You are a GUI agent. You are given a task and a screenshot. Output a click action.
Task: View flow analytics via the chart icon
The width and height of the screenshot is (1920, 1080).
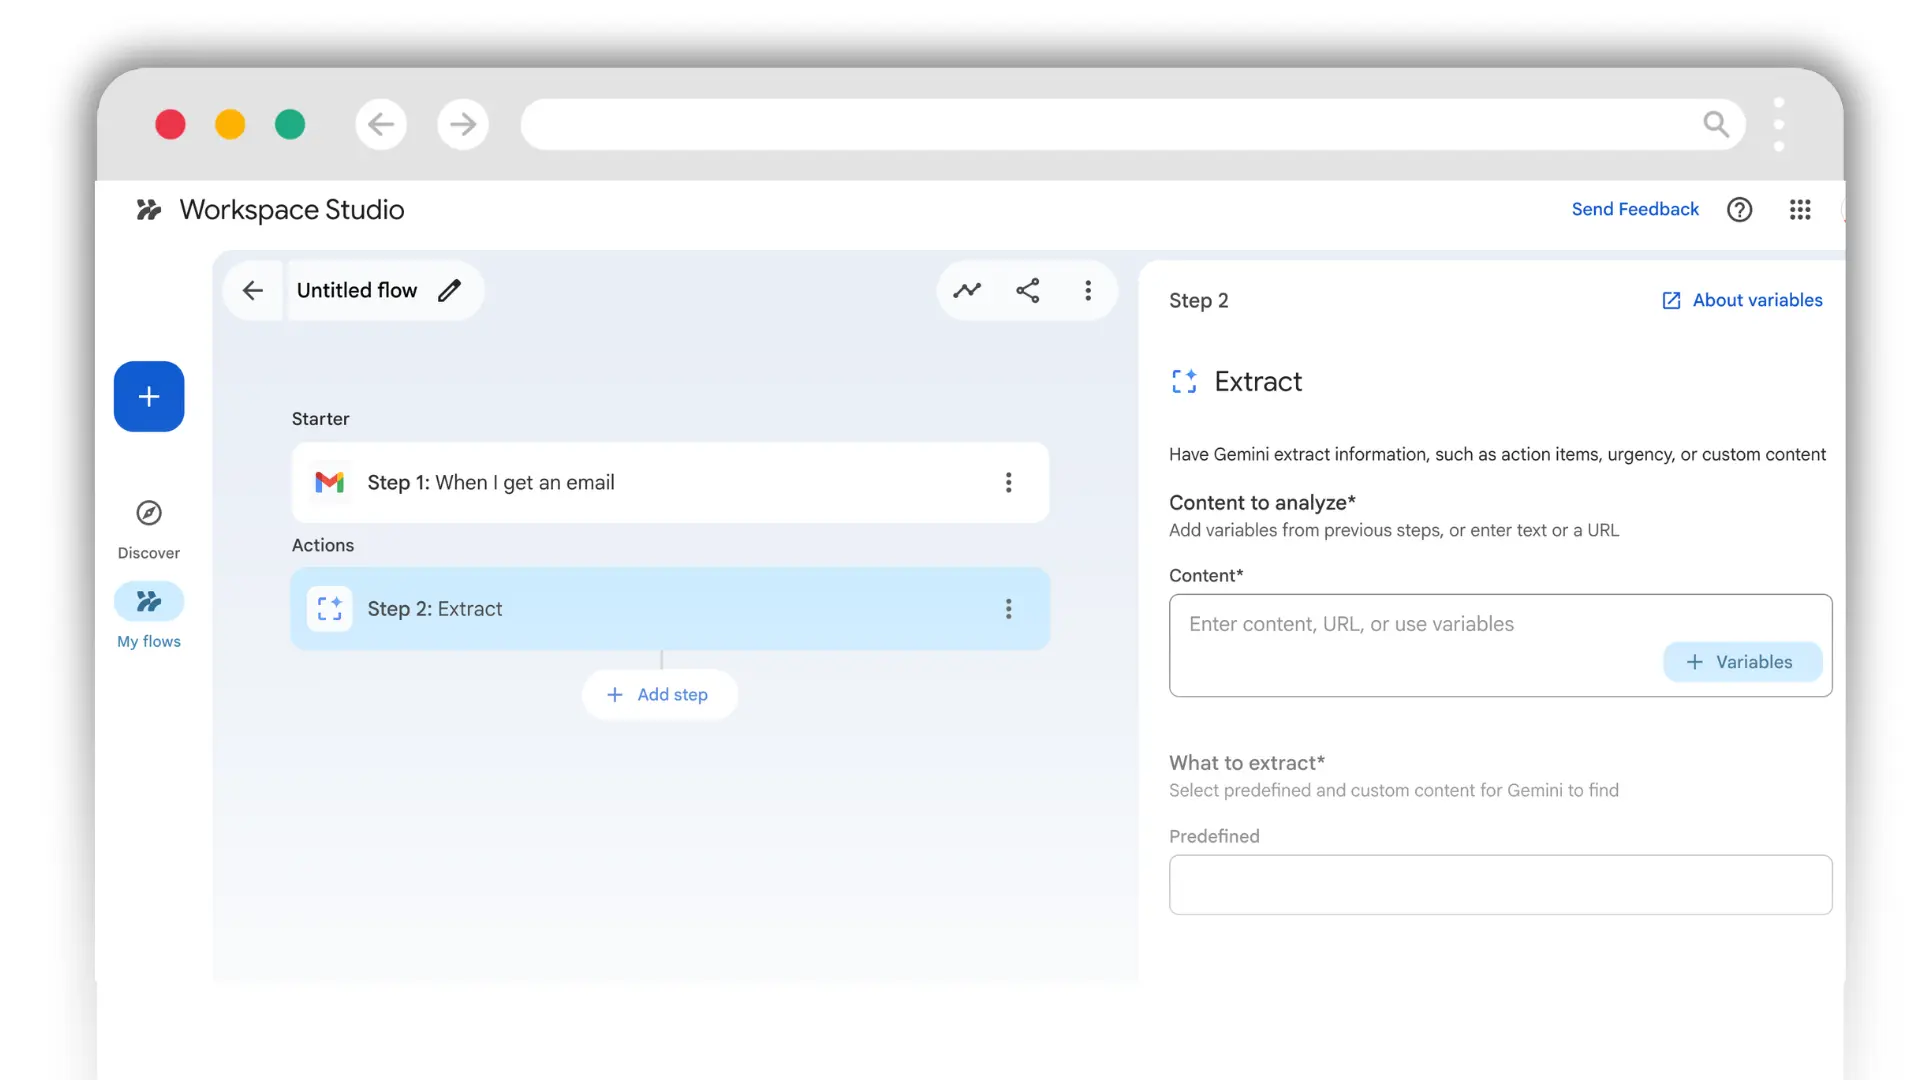[x=967, y=290]
